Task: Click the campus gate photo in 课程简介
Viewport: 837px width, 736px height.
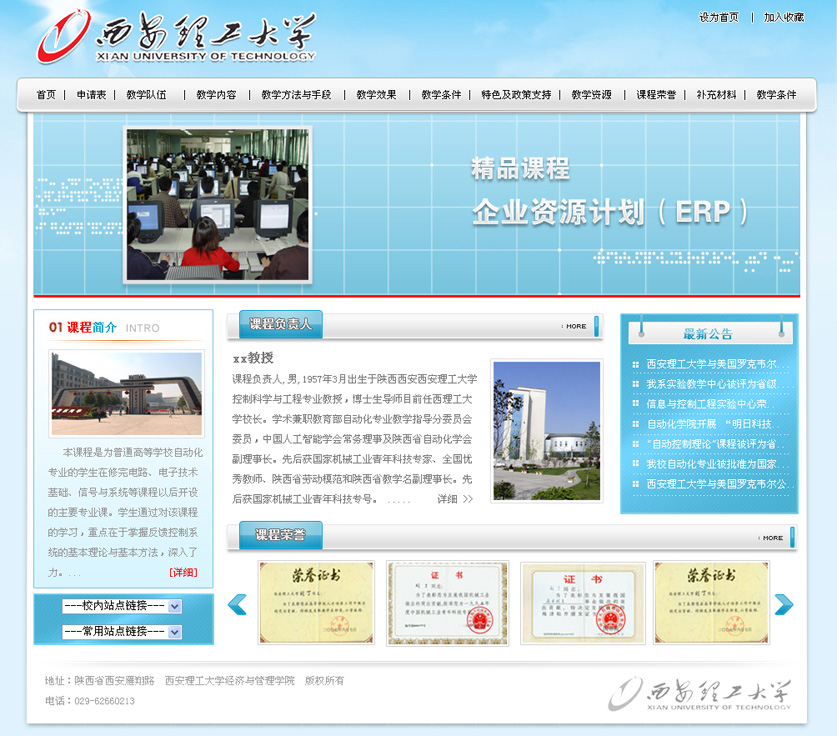Action: click(x=127, y=393)
